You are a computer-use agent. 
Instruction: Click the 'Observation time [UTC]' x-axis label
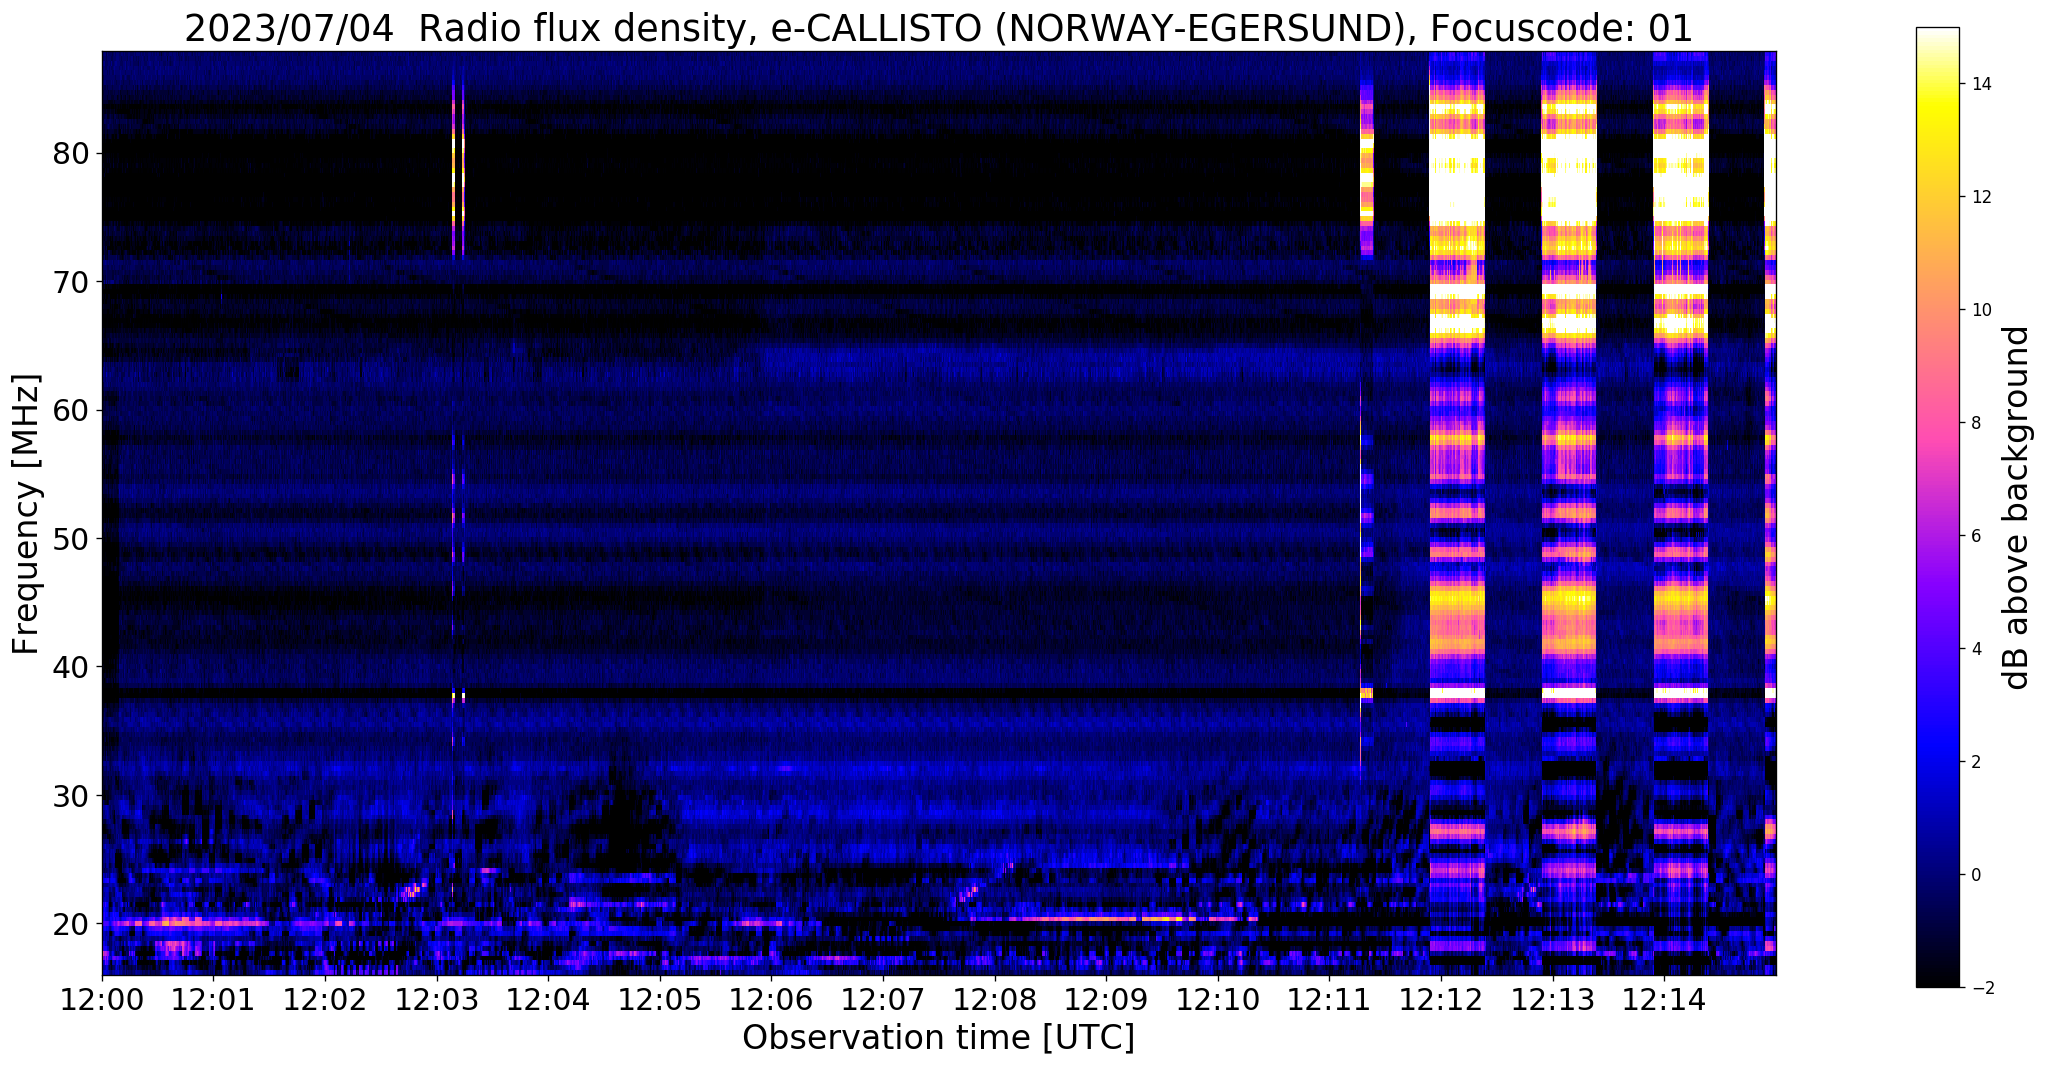(x=938, y=1038)
